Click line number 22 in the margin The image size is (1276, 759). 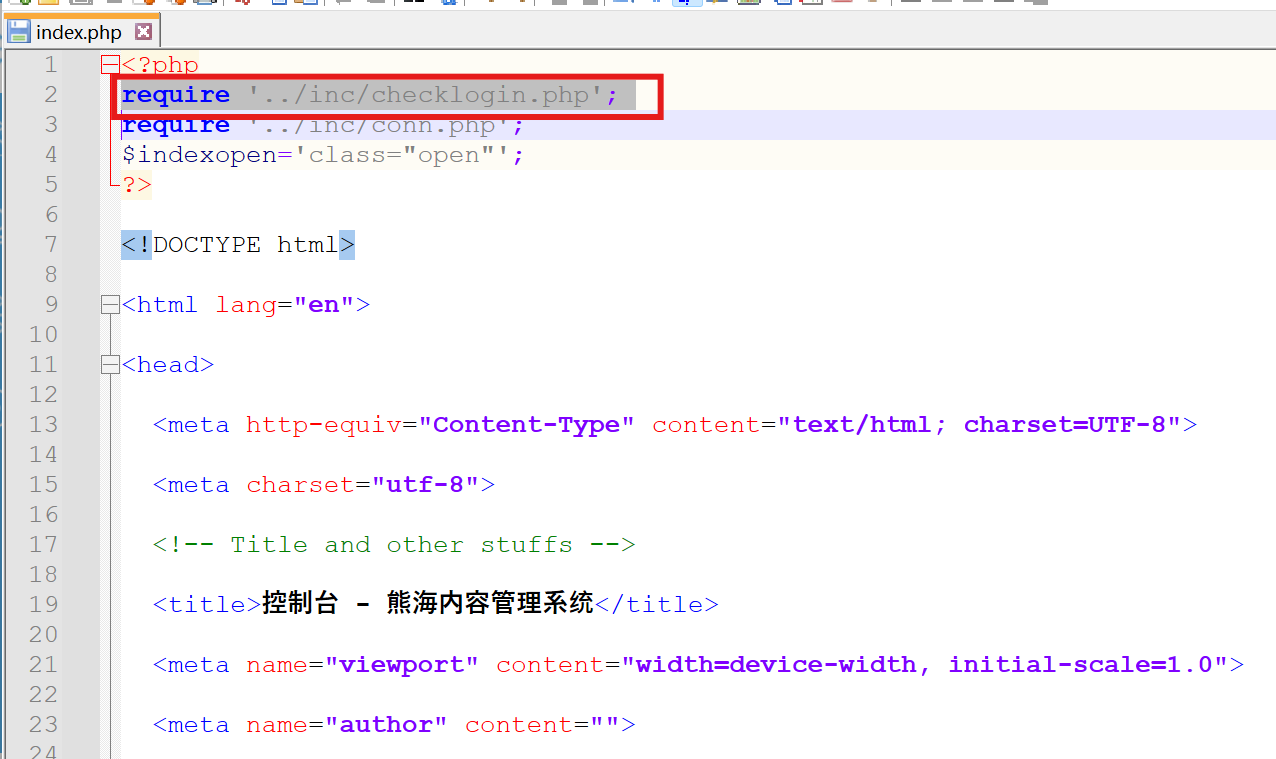44,695
